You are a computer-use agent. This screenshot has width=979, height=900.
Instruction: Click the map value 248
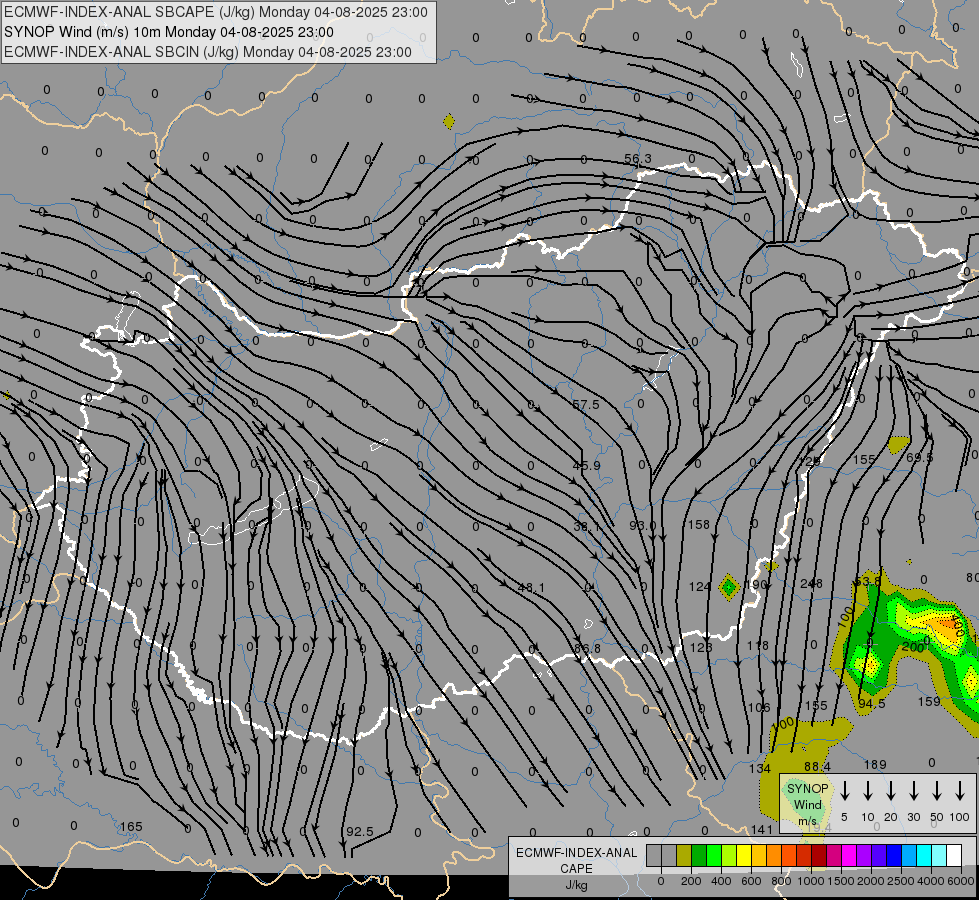click(x=811, y=584)
